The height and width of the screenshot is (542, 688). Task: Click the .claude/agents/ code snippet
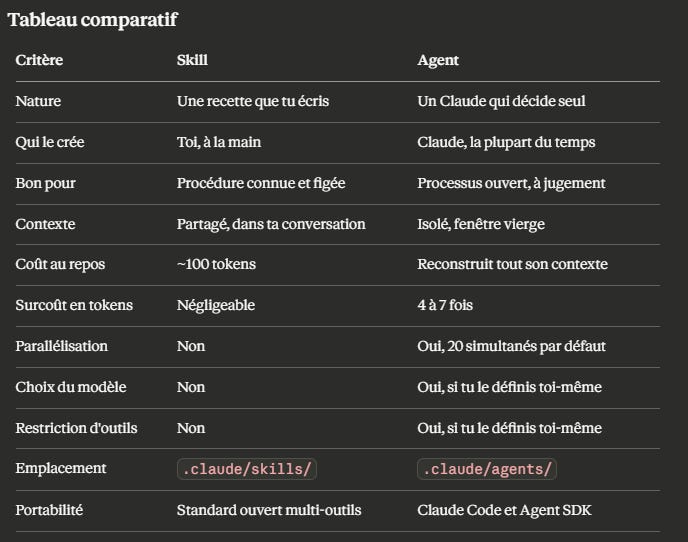point(487,469)
